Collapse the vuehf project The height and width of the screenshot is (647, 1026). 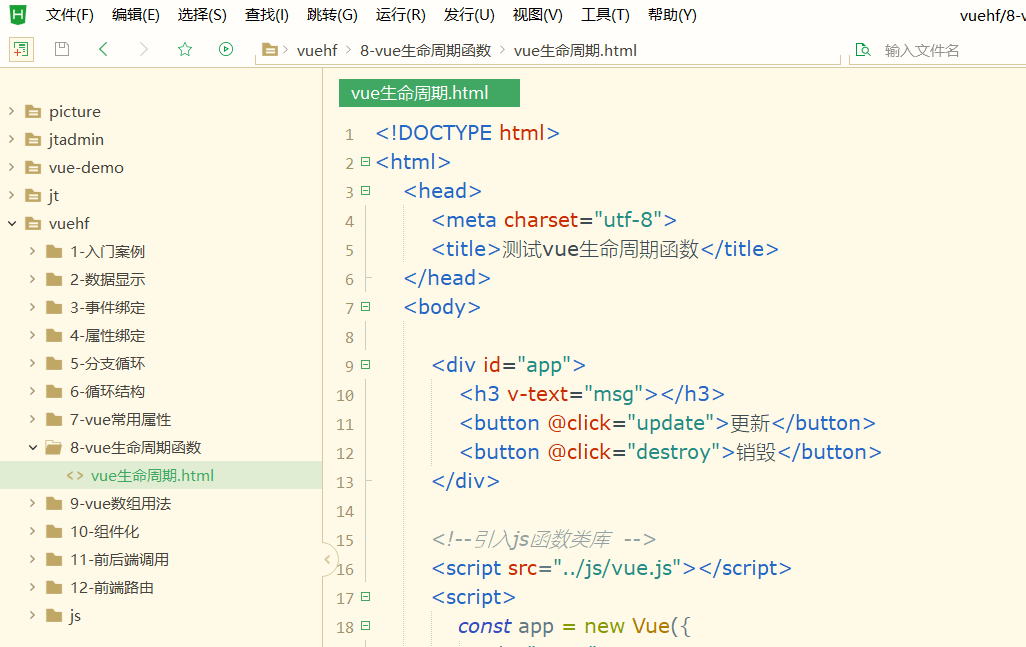point(12,224)
